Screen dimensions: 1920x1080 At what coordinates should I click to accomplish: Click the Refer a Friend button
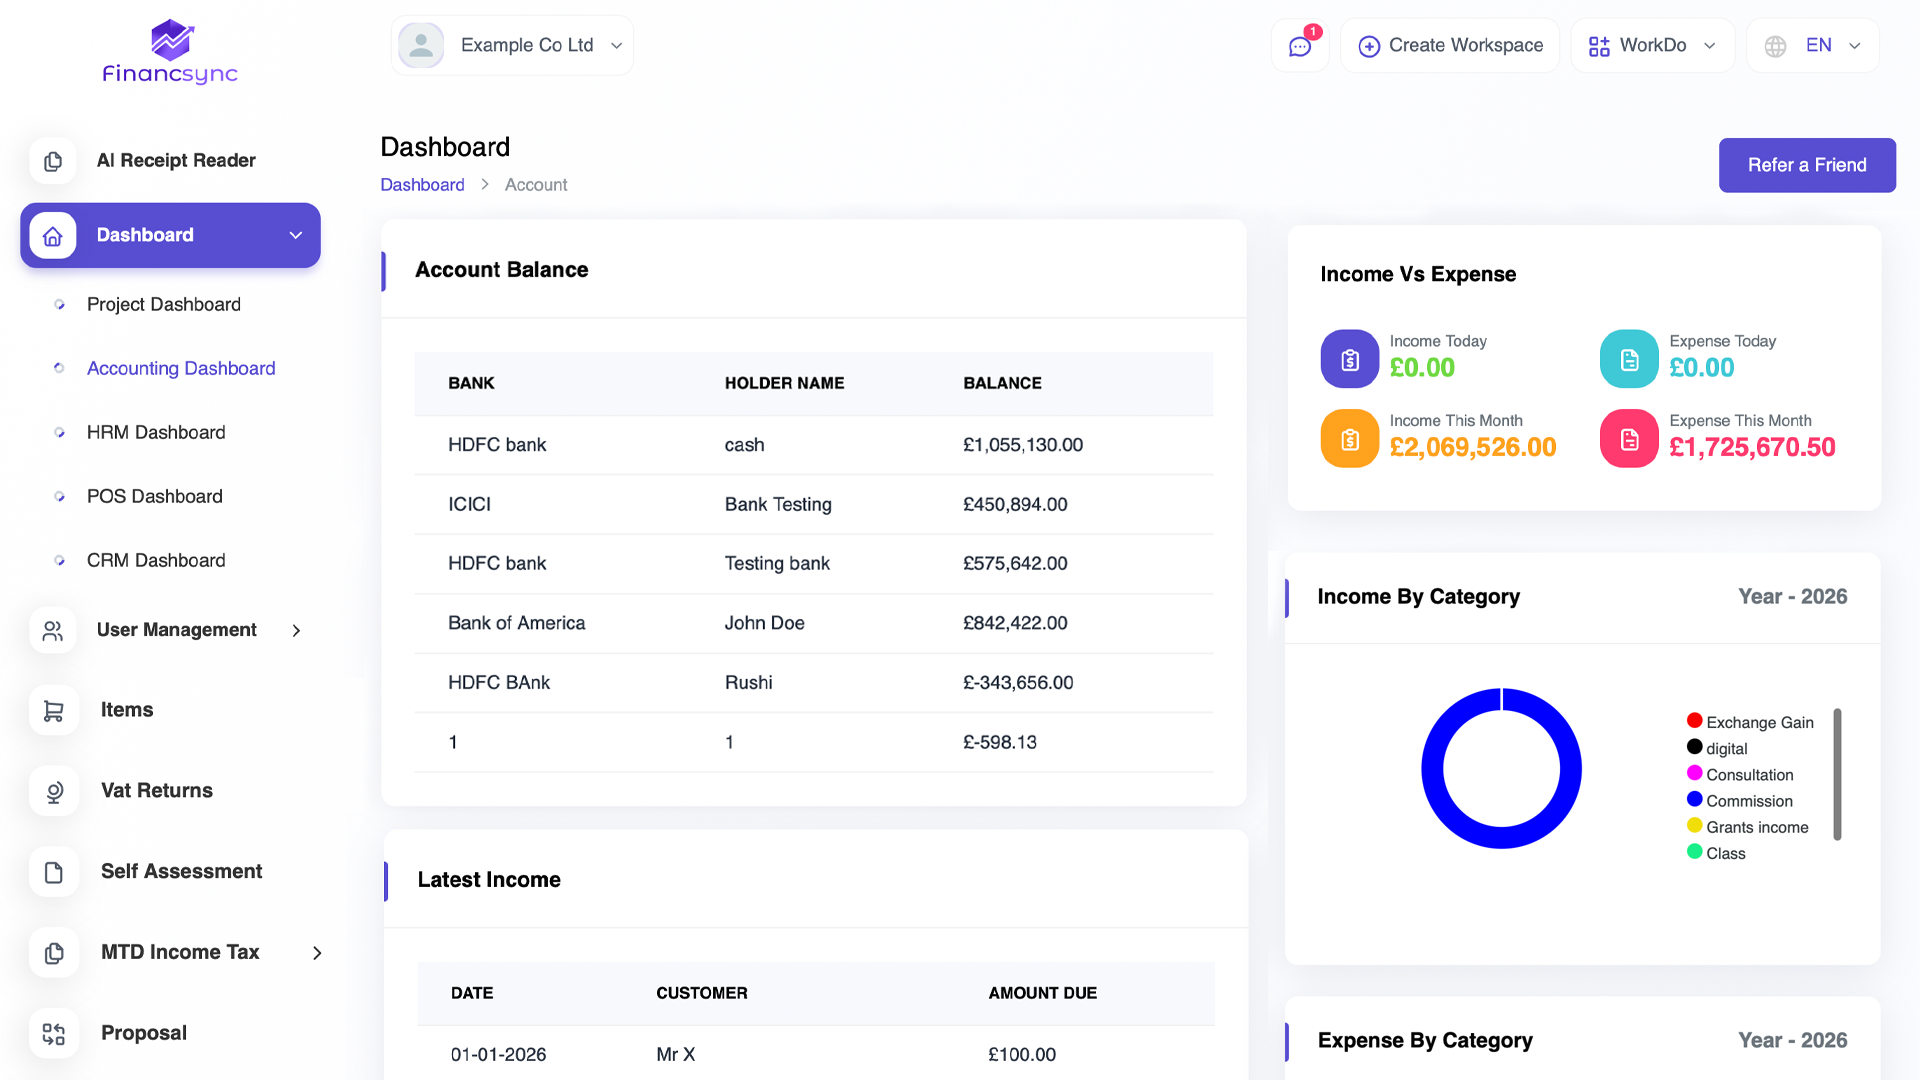point(1806,165)
